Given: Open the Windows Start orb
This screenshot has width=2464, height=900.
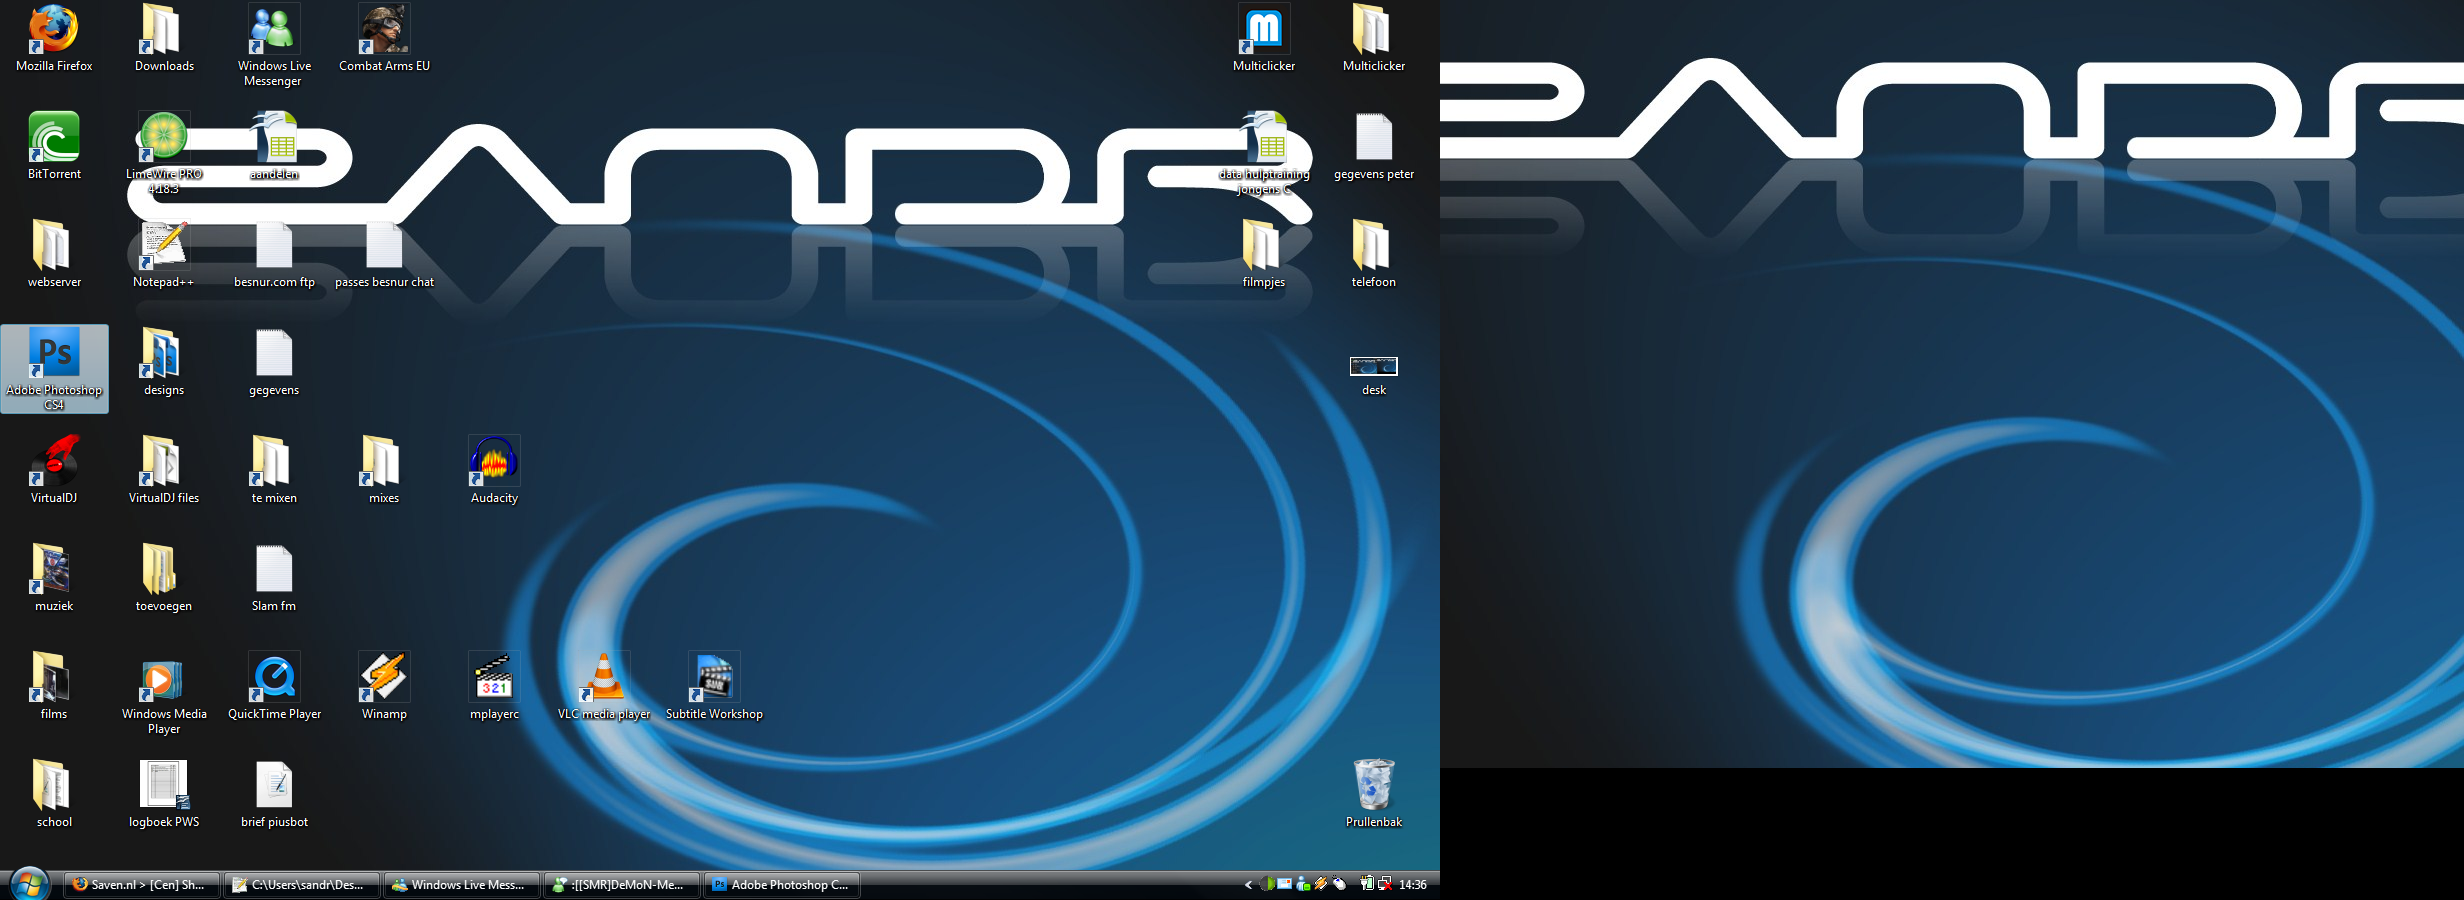Looking at the screenshot, I should (x=30, y=884).
